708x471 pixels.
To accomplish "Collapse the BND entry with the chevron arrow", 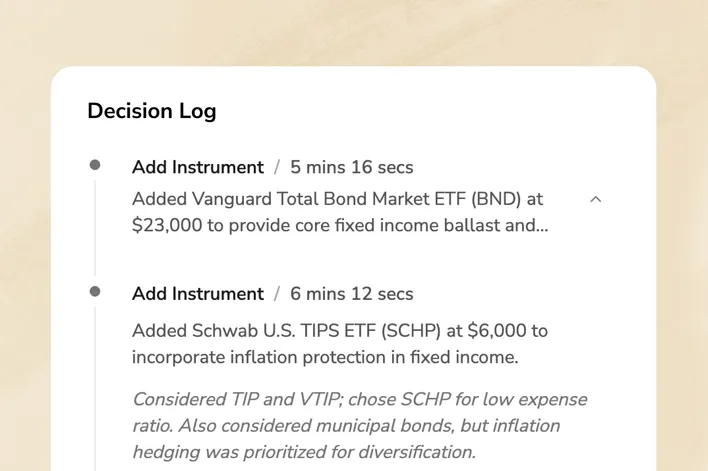I will tap(596, 199).
